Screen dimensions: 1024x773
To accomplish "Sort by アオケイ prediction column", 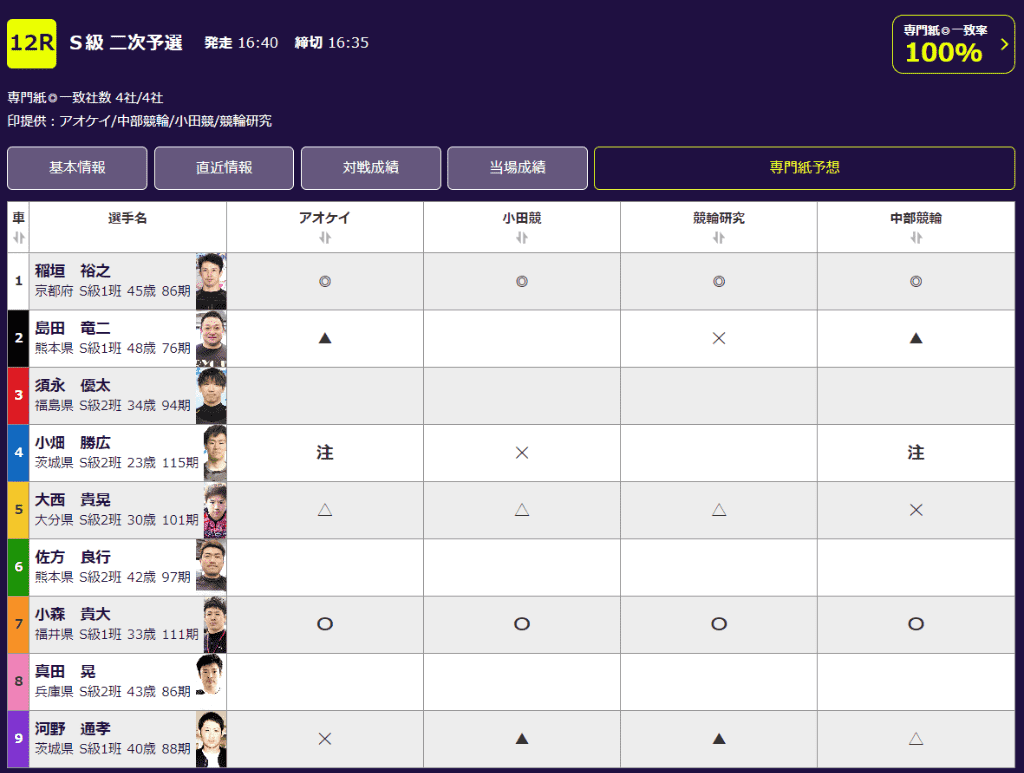I will pos(324,238).
